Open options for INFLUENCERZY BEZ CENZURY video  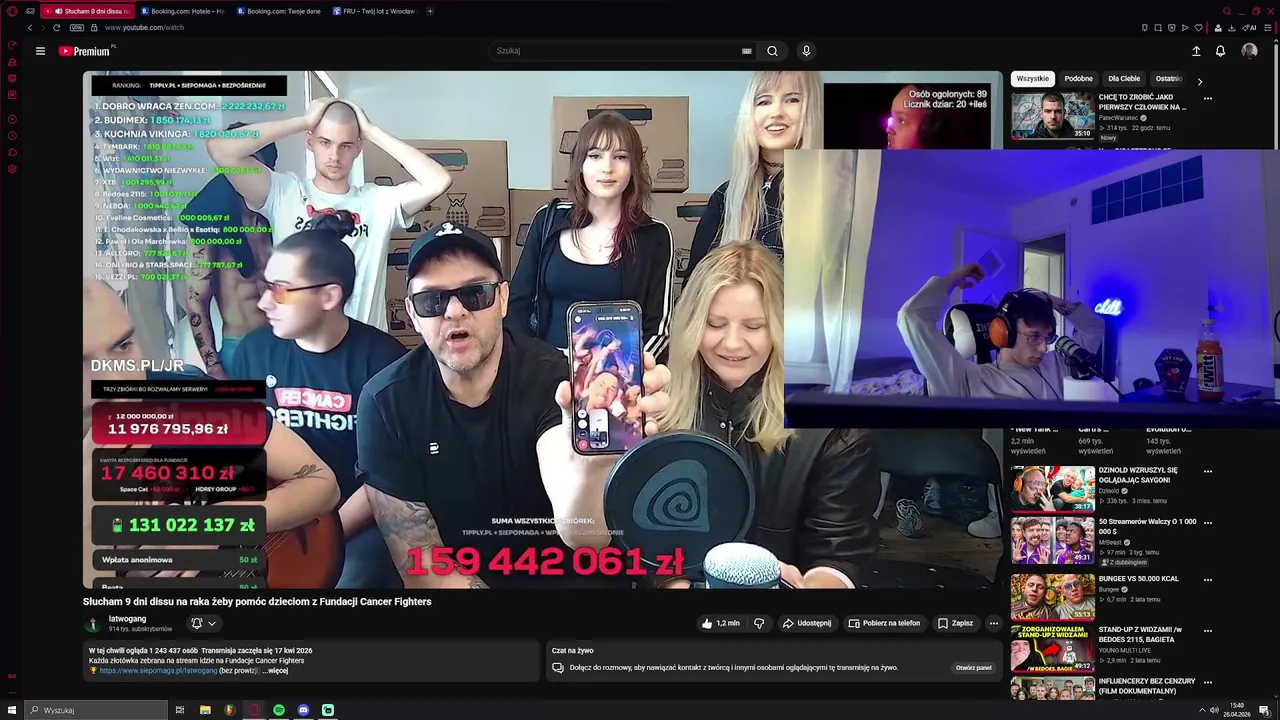point(1207,682)
